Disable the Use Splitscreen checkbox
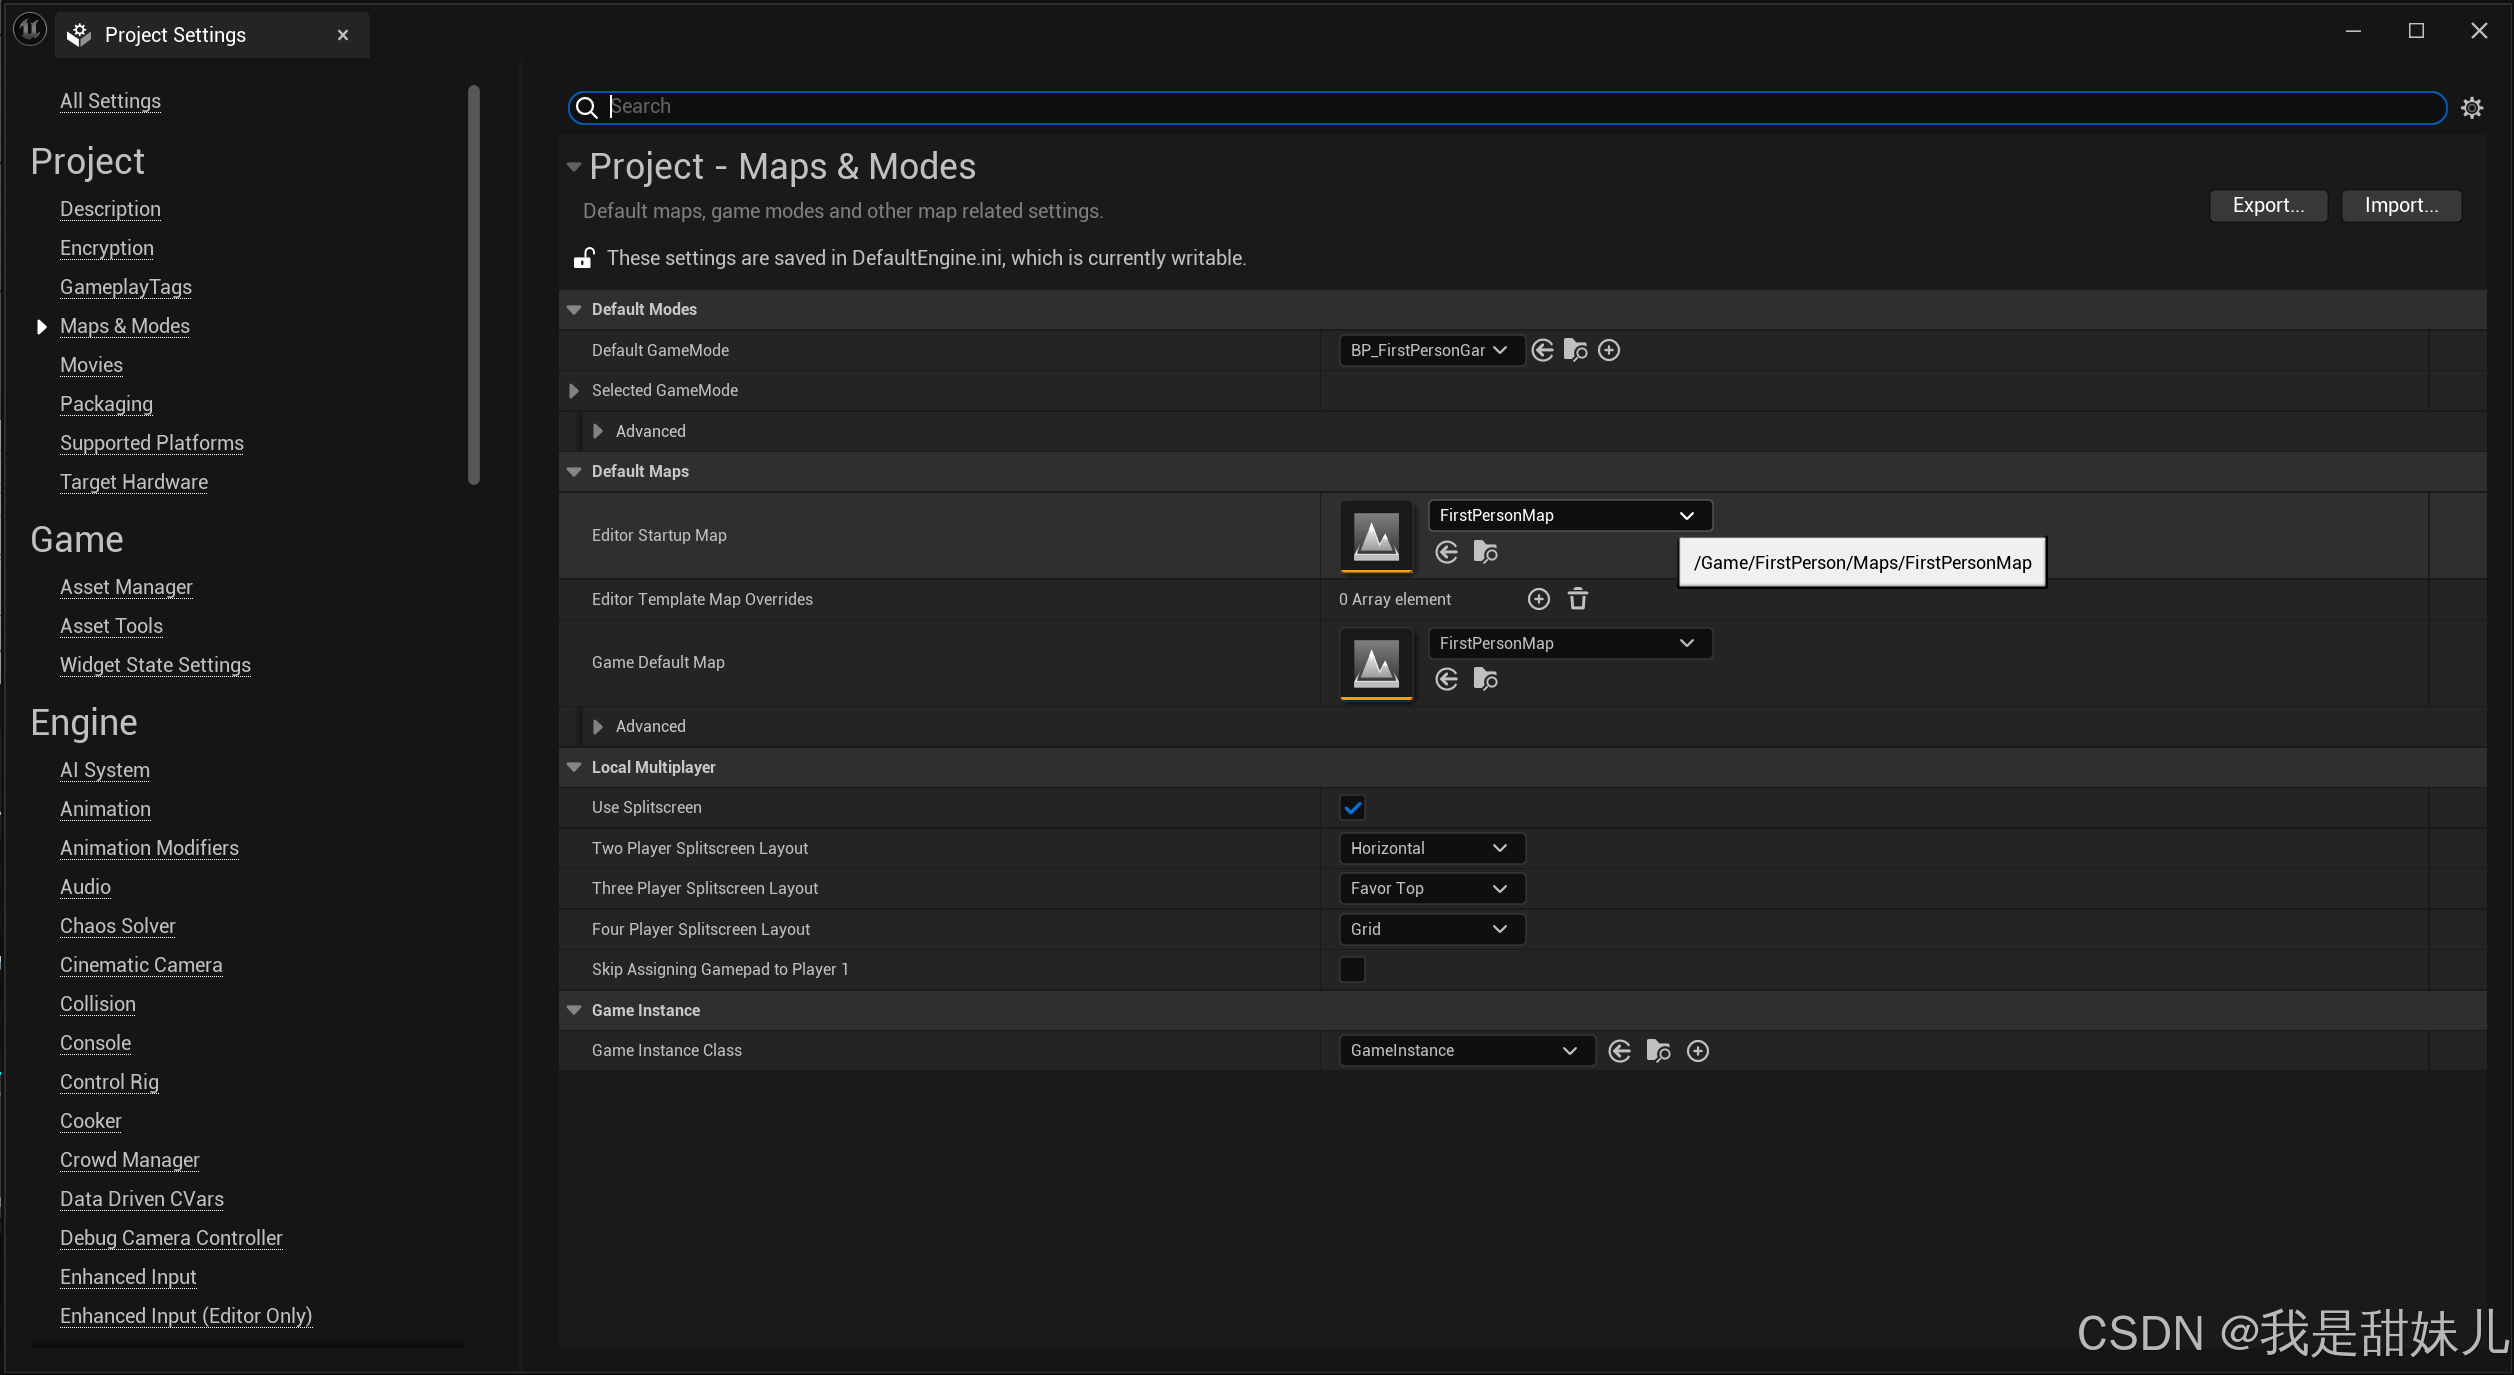This screenshot has height=1375, width=2514. pos(1352,808)
